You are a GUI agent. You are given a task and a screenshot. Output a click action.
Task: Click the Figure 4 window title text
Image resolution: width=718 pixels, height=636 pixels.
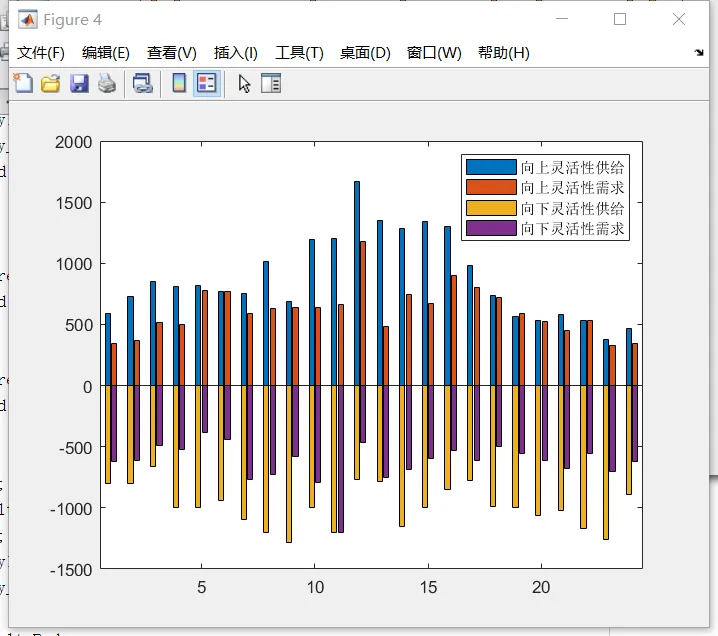tap(72, 20)
